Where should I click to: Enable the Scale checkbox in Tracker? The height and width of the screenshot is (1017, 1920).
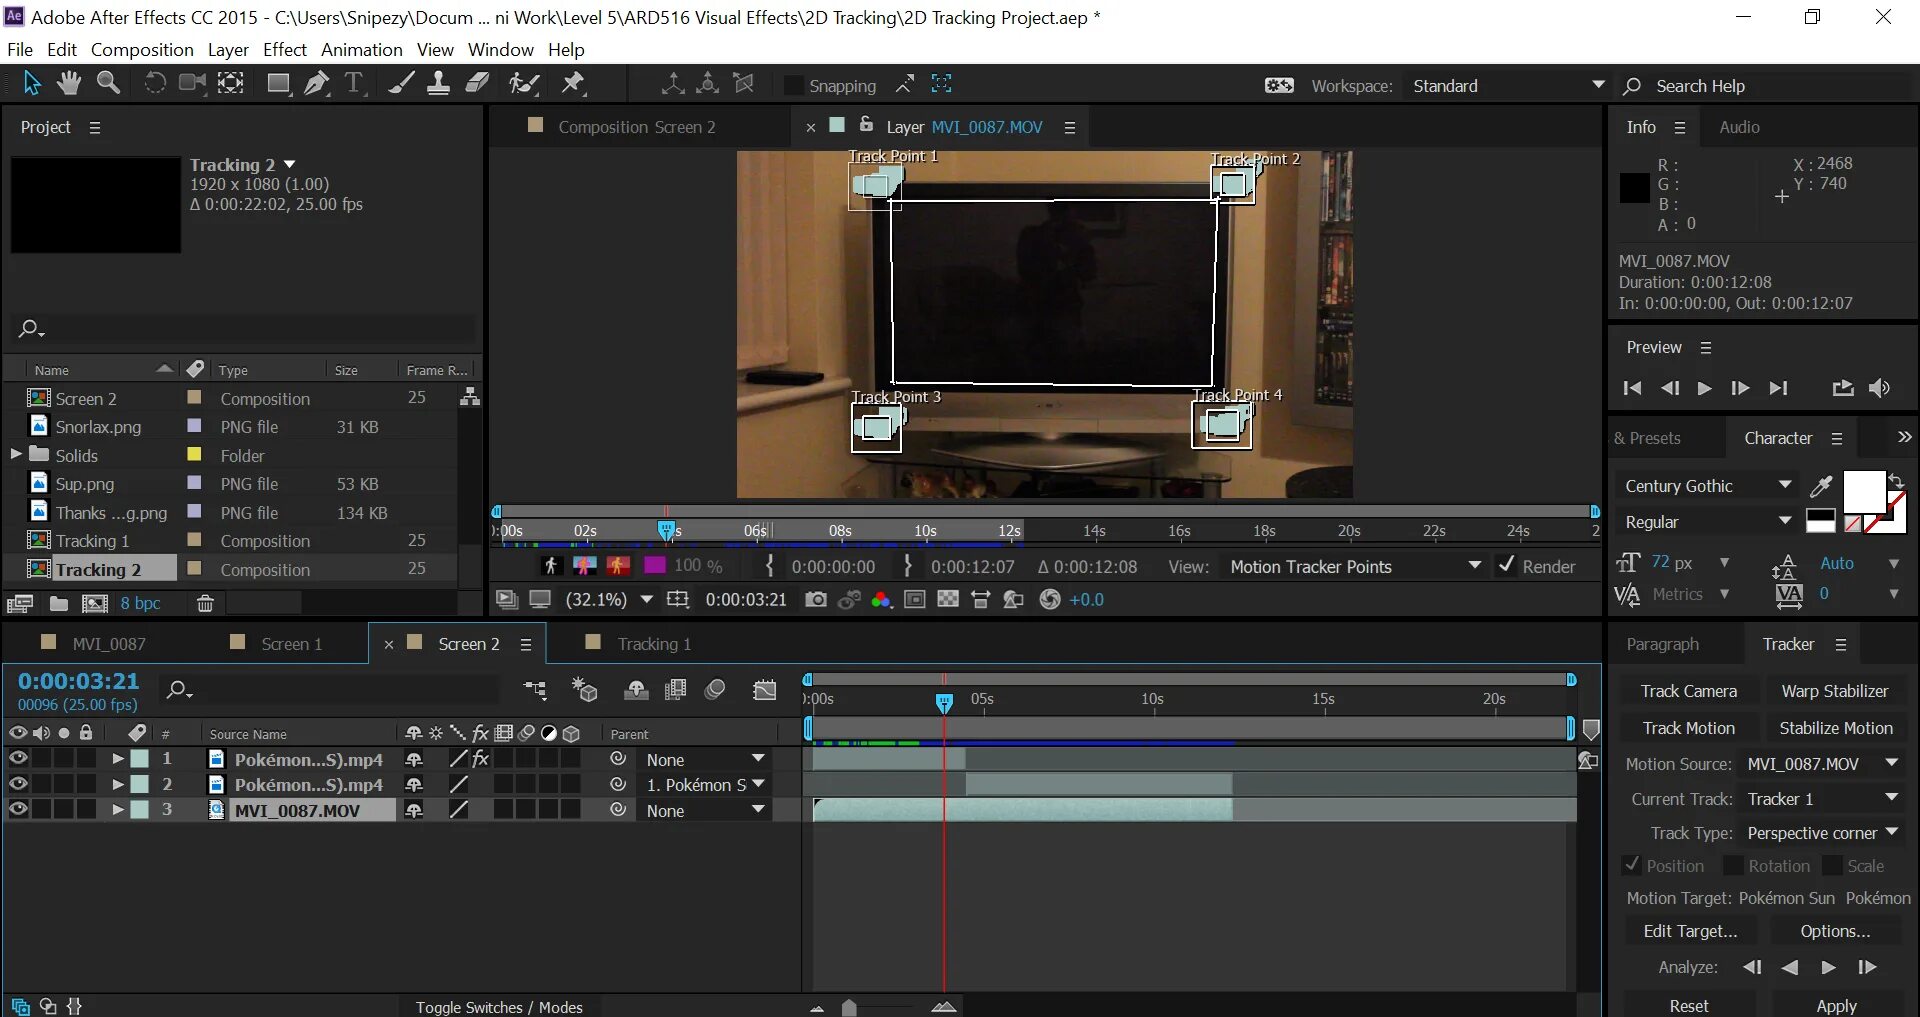pyautogui.click(x=1832, y=865)
